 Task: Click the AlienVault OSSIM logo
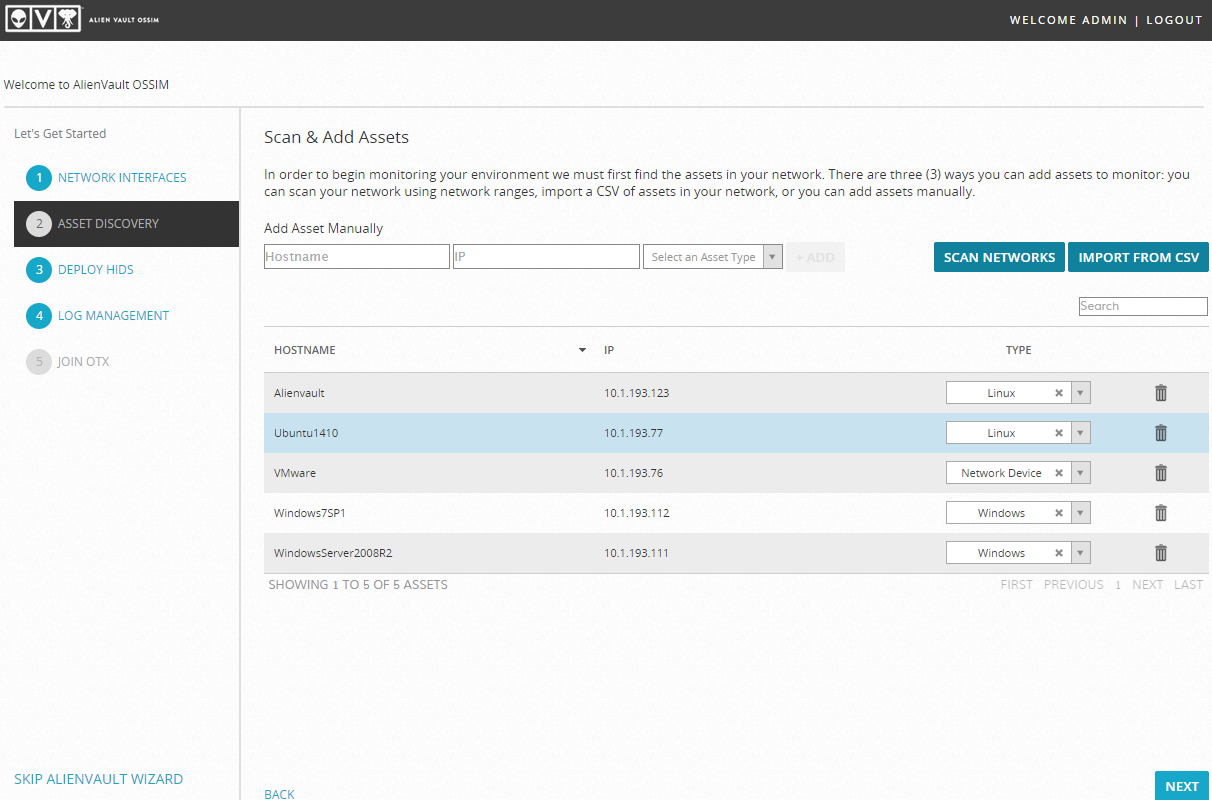click(82, 20)
